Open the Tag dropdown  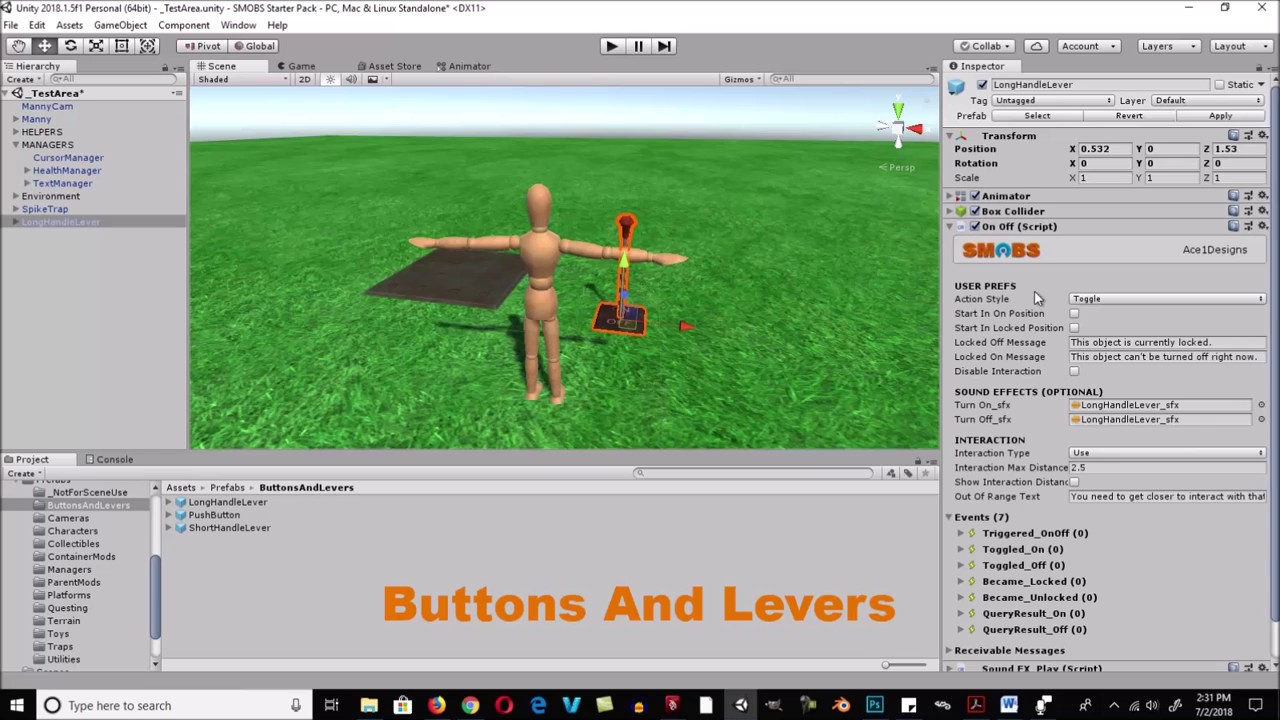pyautogui.click(x=1054, y=101)
